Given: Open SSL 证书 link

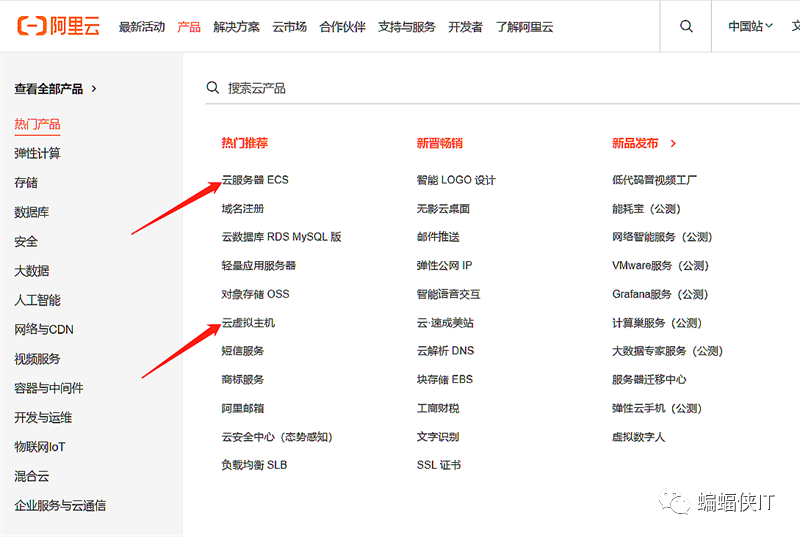Looking at the screenshot, I should 439,465.
